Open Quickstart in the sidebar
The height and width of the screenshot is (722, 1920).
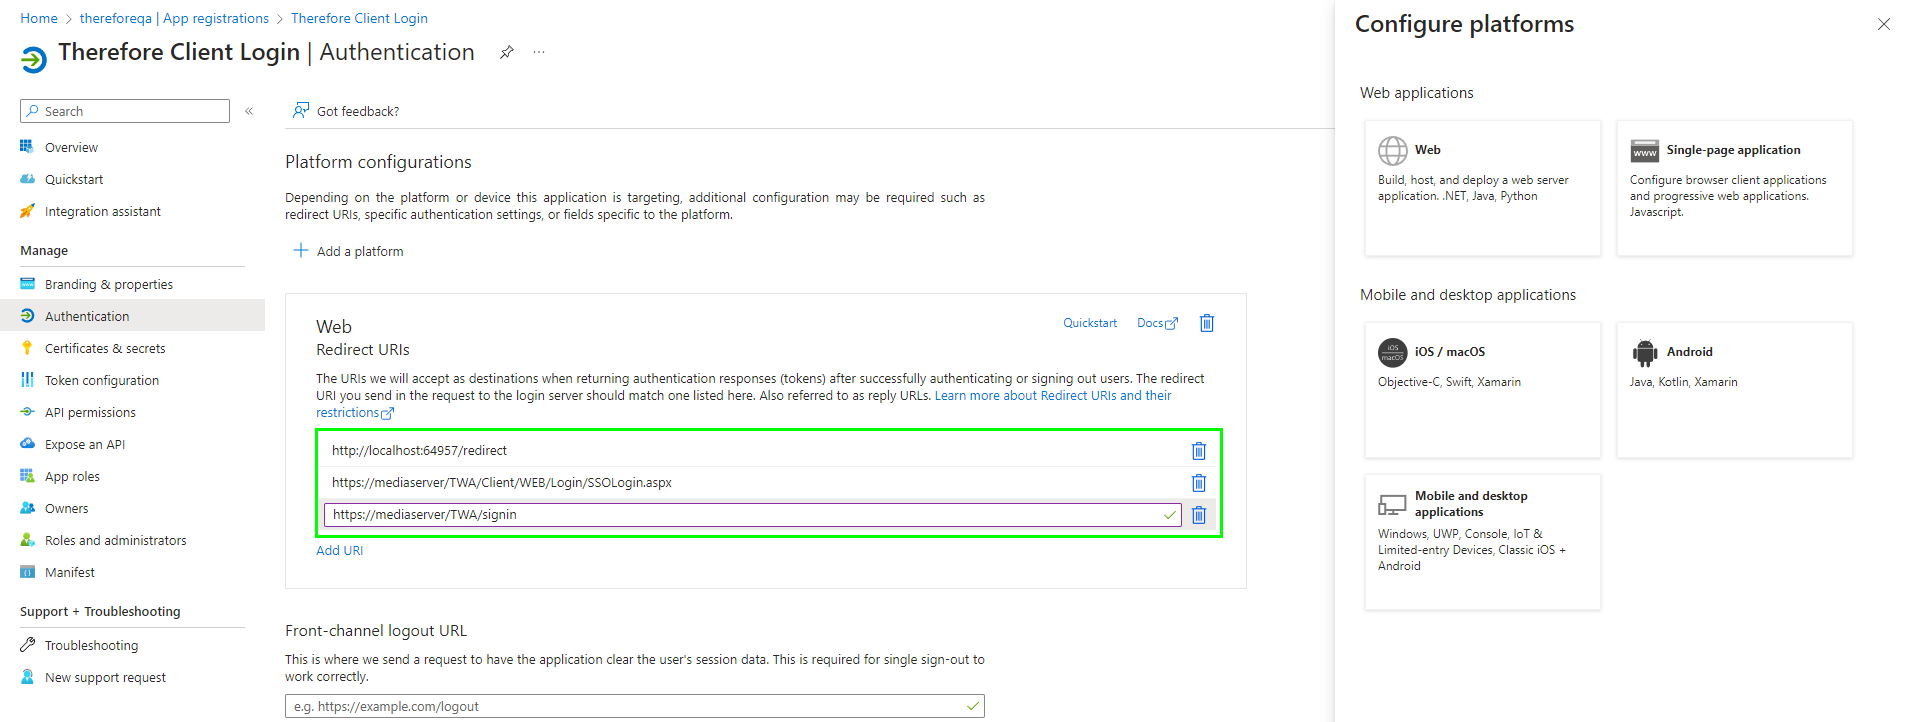(x=74, y=179)
